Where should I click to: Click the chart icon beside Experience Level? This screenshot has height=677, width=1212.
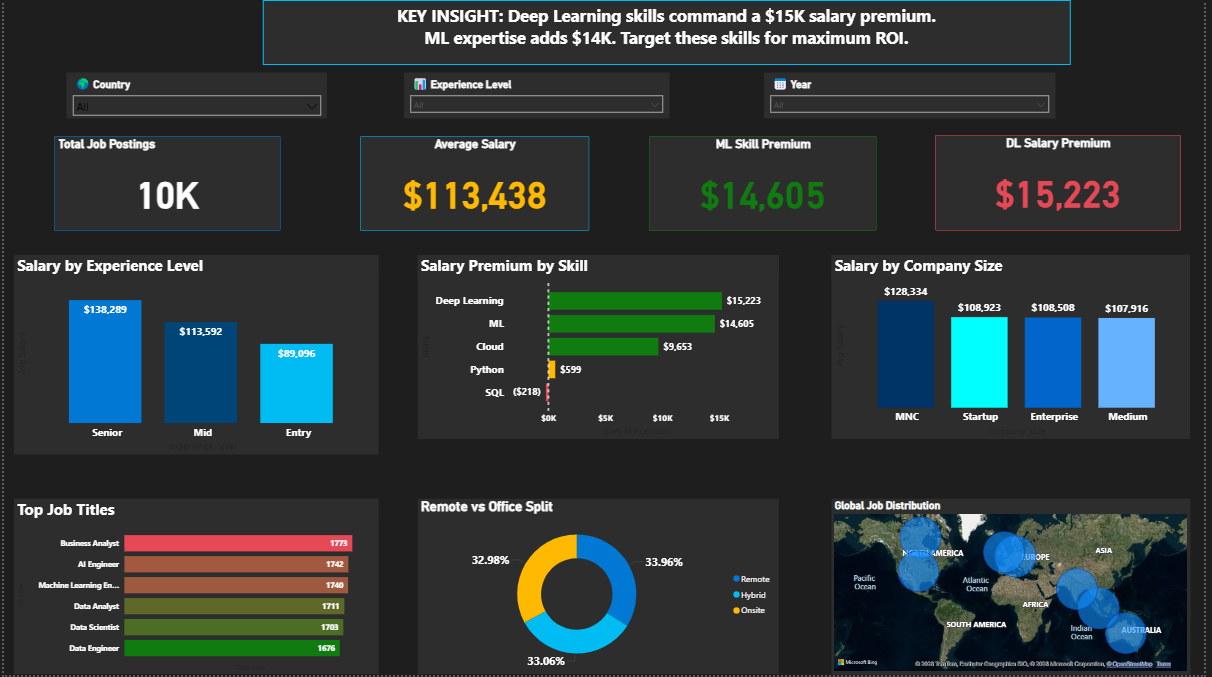point(420,84)
